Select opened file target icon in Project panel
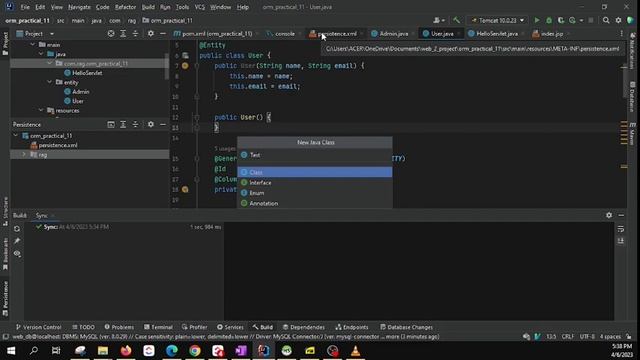The image size is (640, 360). click(111, 33)
